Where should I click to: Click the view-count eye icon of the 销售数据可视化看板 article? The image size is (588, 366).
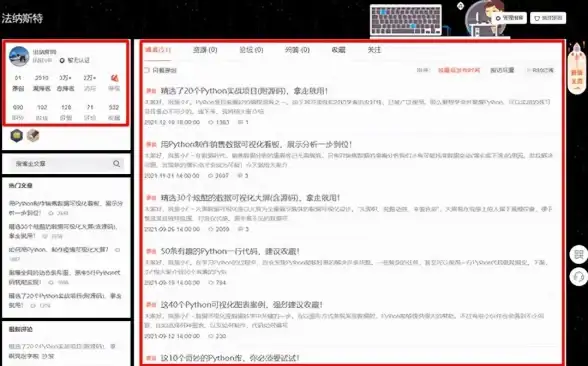tap(211, 176)
